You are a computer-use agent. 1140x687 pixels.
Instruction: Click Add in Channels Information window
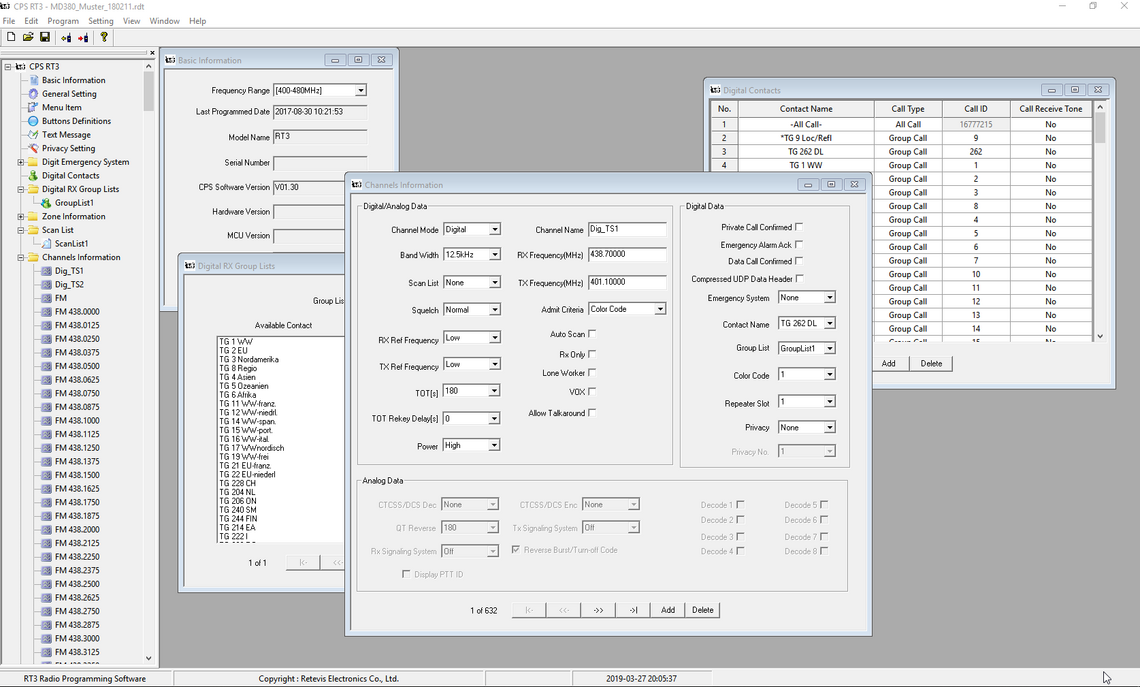pyautogui.click(x=668, y=610)
